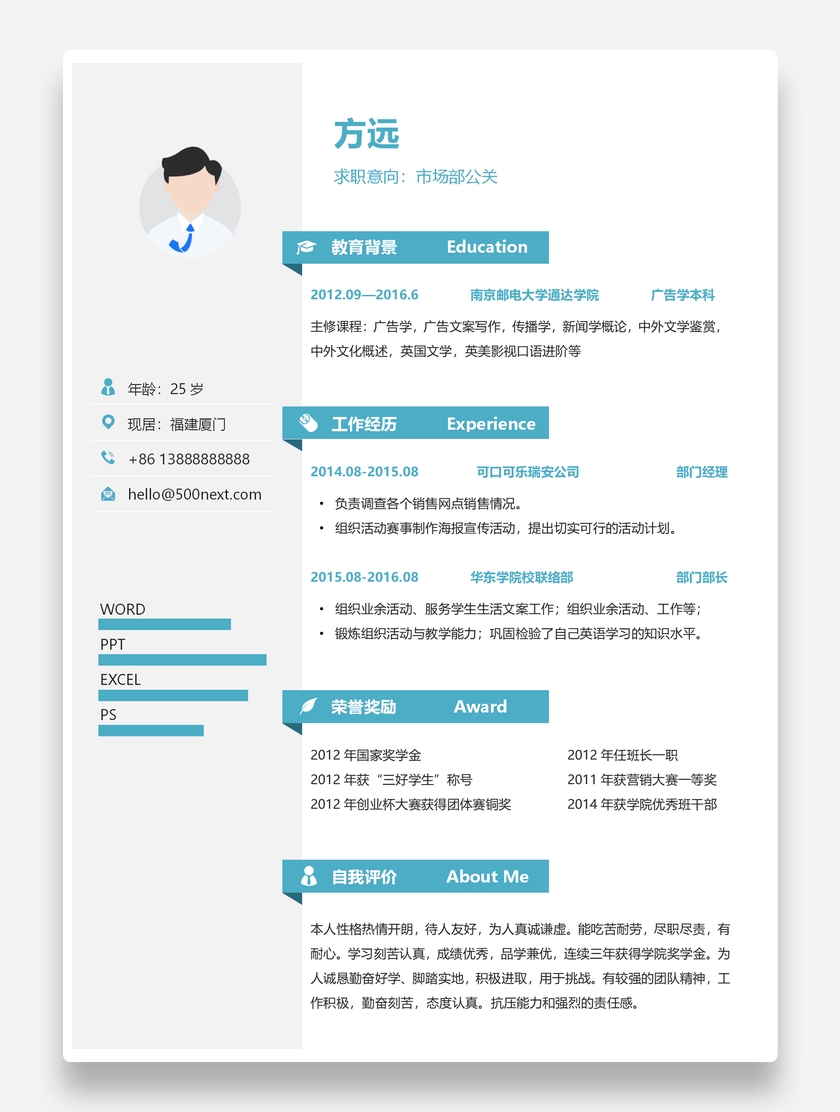
Task: Click the name heading 方远
Action: tap(366, 134)
